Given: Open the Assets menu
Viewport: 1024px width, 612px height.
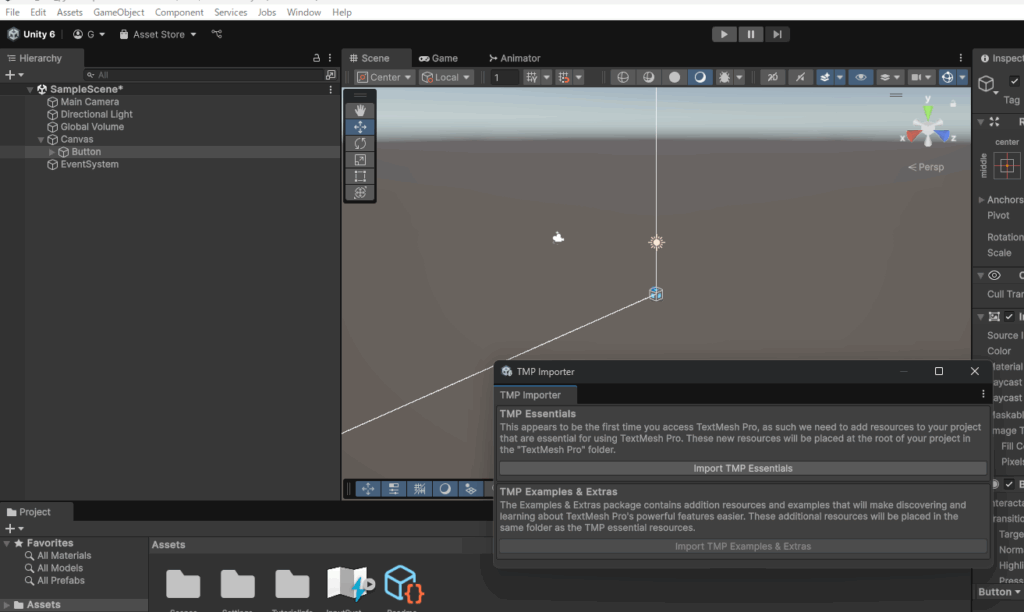Looking at the screenshot, I should [x=69, y=12].
